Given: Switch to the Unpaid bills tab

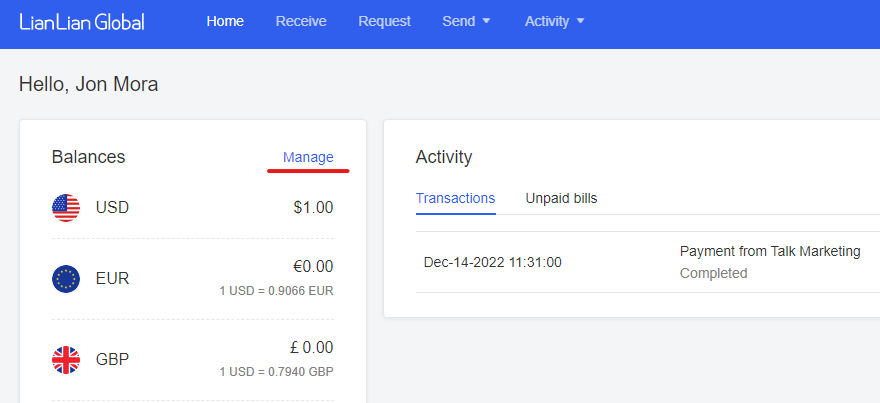Looking at the screenshot, I should 561,198.
